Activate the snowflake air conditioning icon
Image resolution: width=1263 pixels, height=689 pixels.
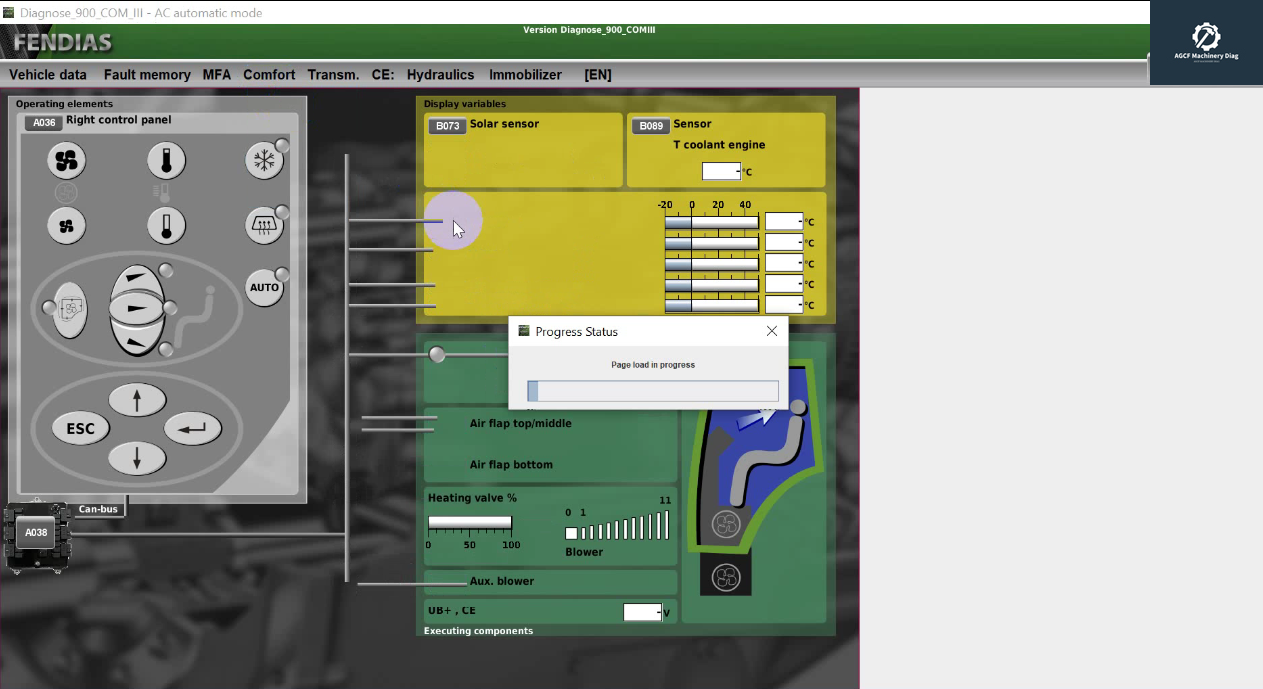[x=264, y=160]
